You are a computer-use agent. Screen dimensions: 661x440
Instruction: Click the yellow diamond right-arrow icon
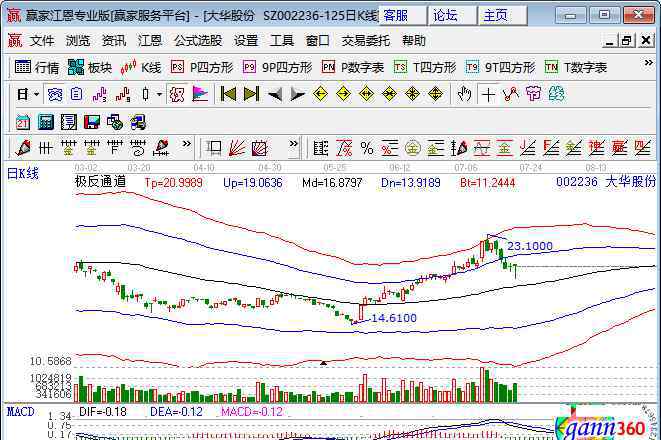[x=344, y=94]
